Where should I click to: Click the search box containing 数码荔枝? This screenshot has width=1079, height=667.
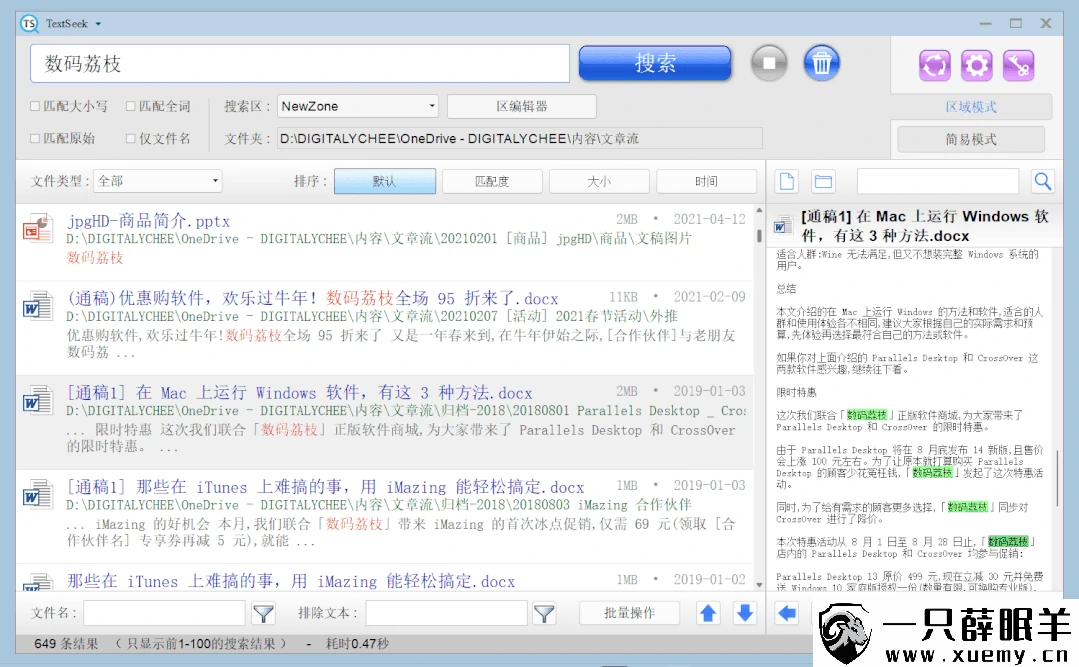click(x=300, y=63)
